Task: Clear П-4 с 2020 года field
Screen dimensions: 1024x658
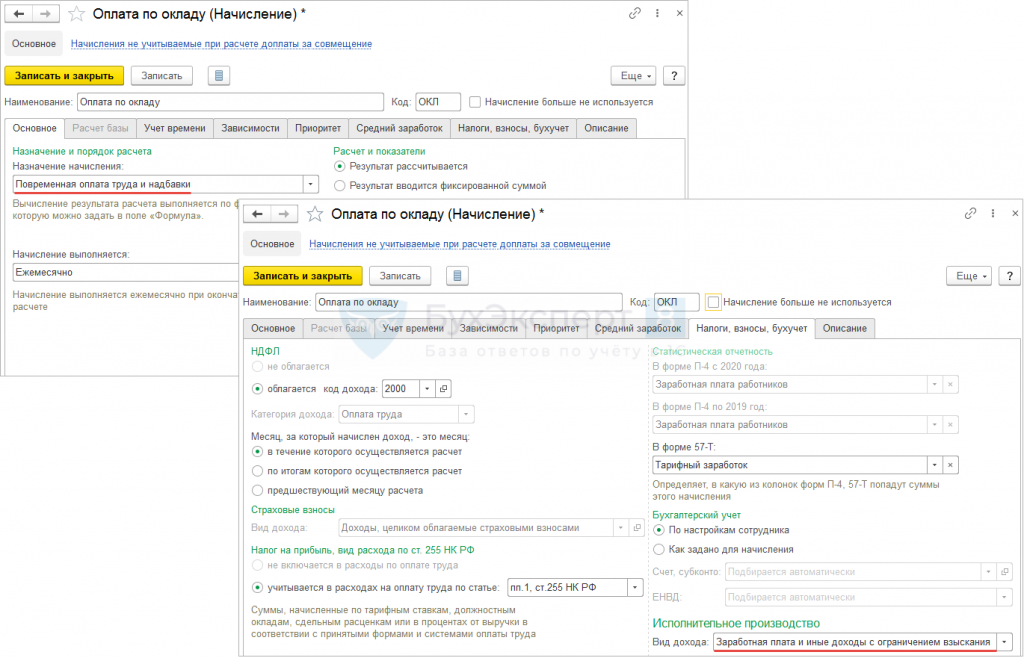Action: (x=950, y=384)
